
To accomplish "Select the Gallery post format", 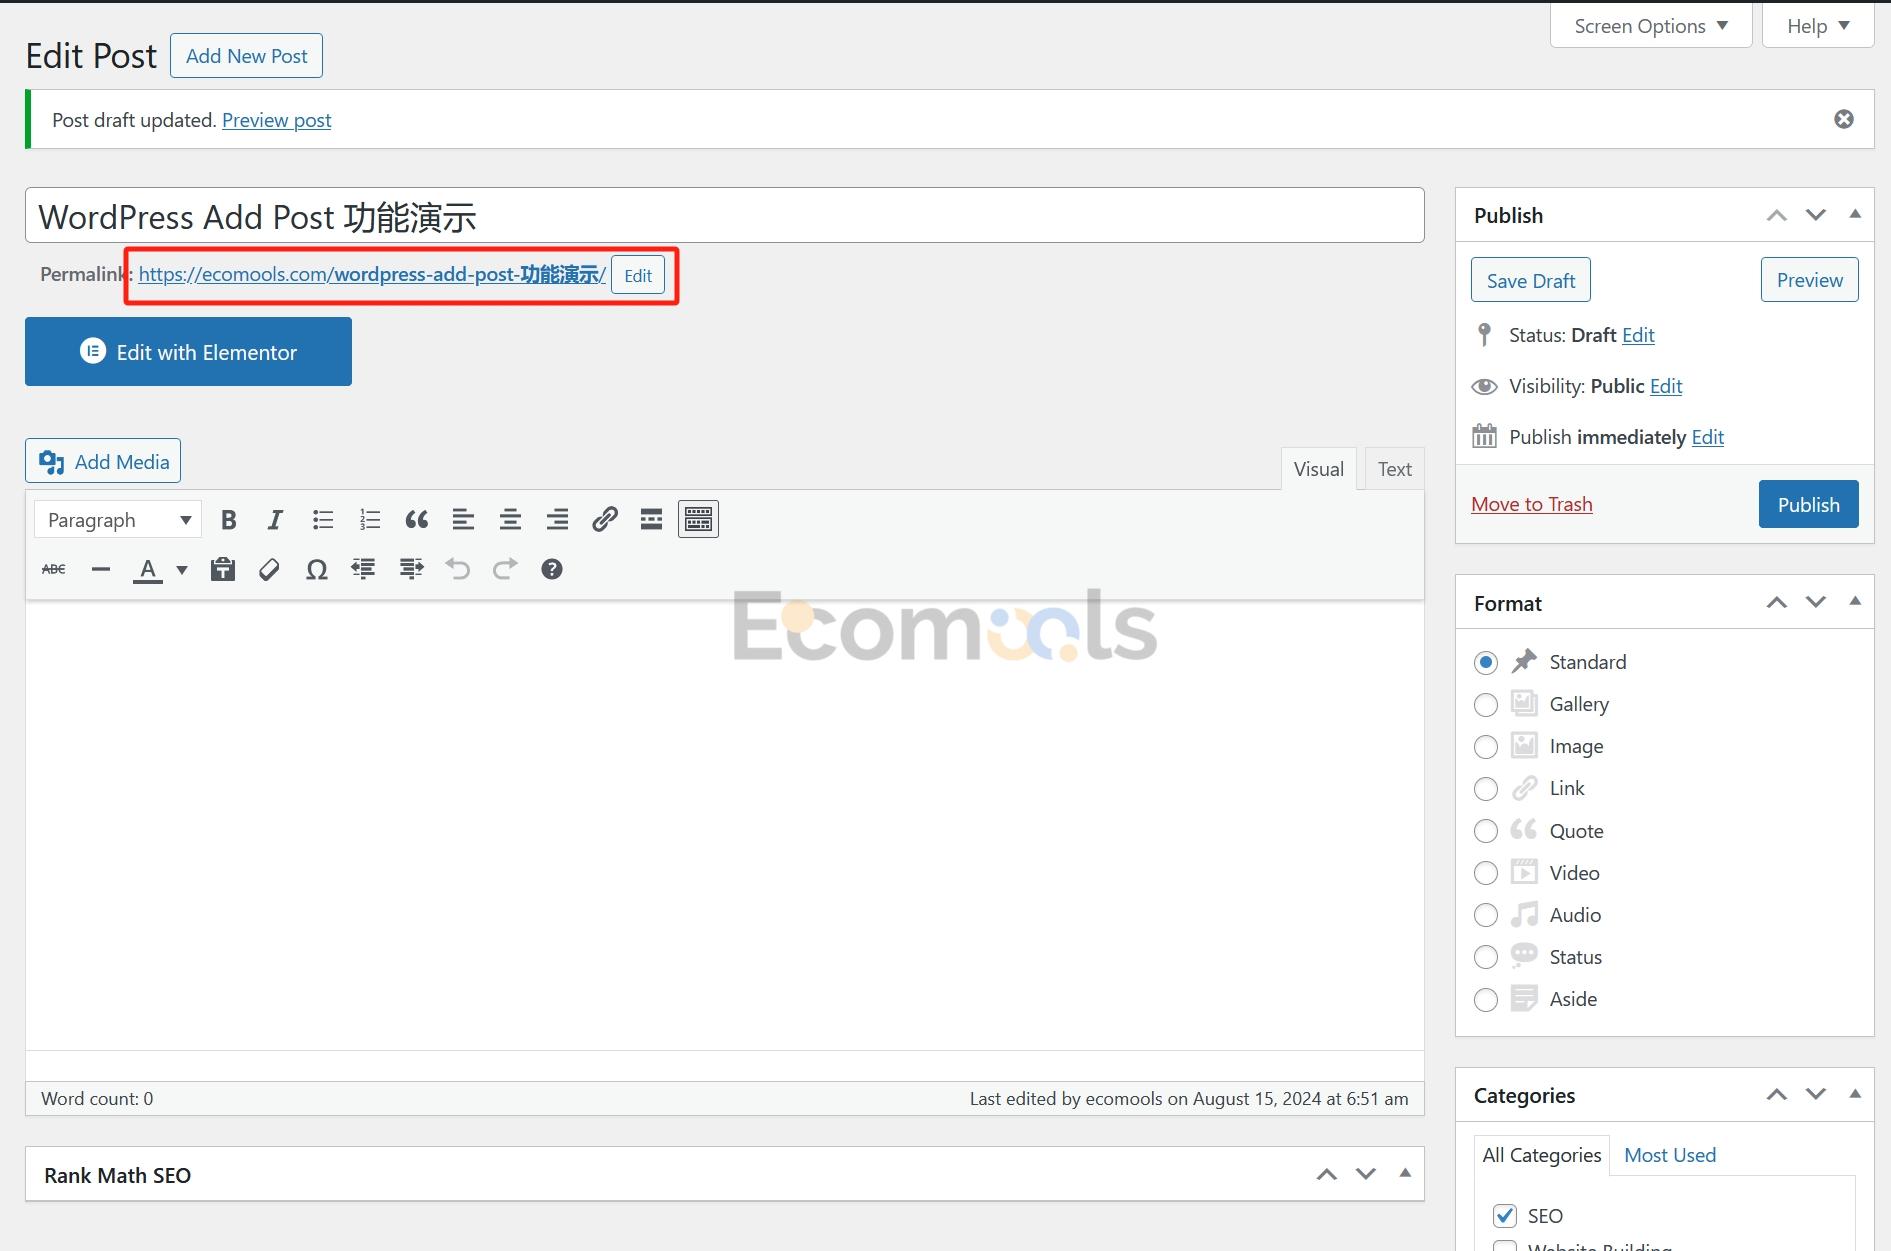I will 1486,705.
